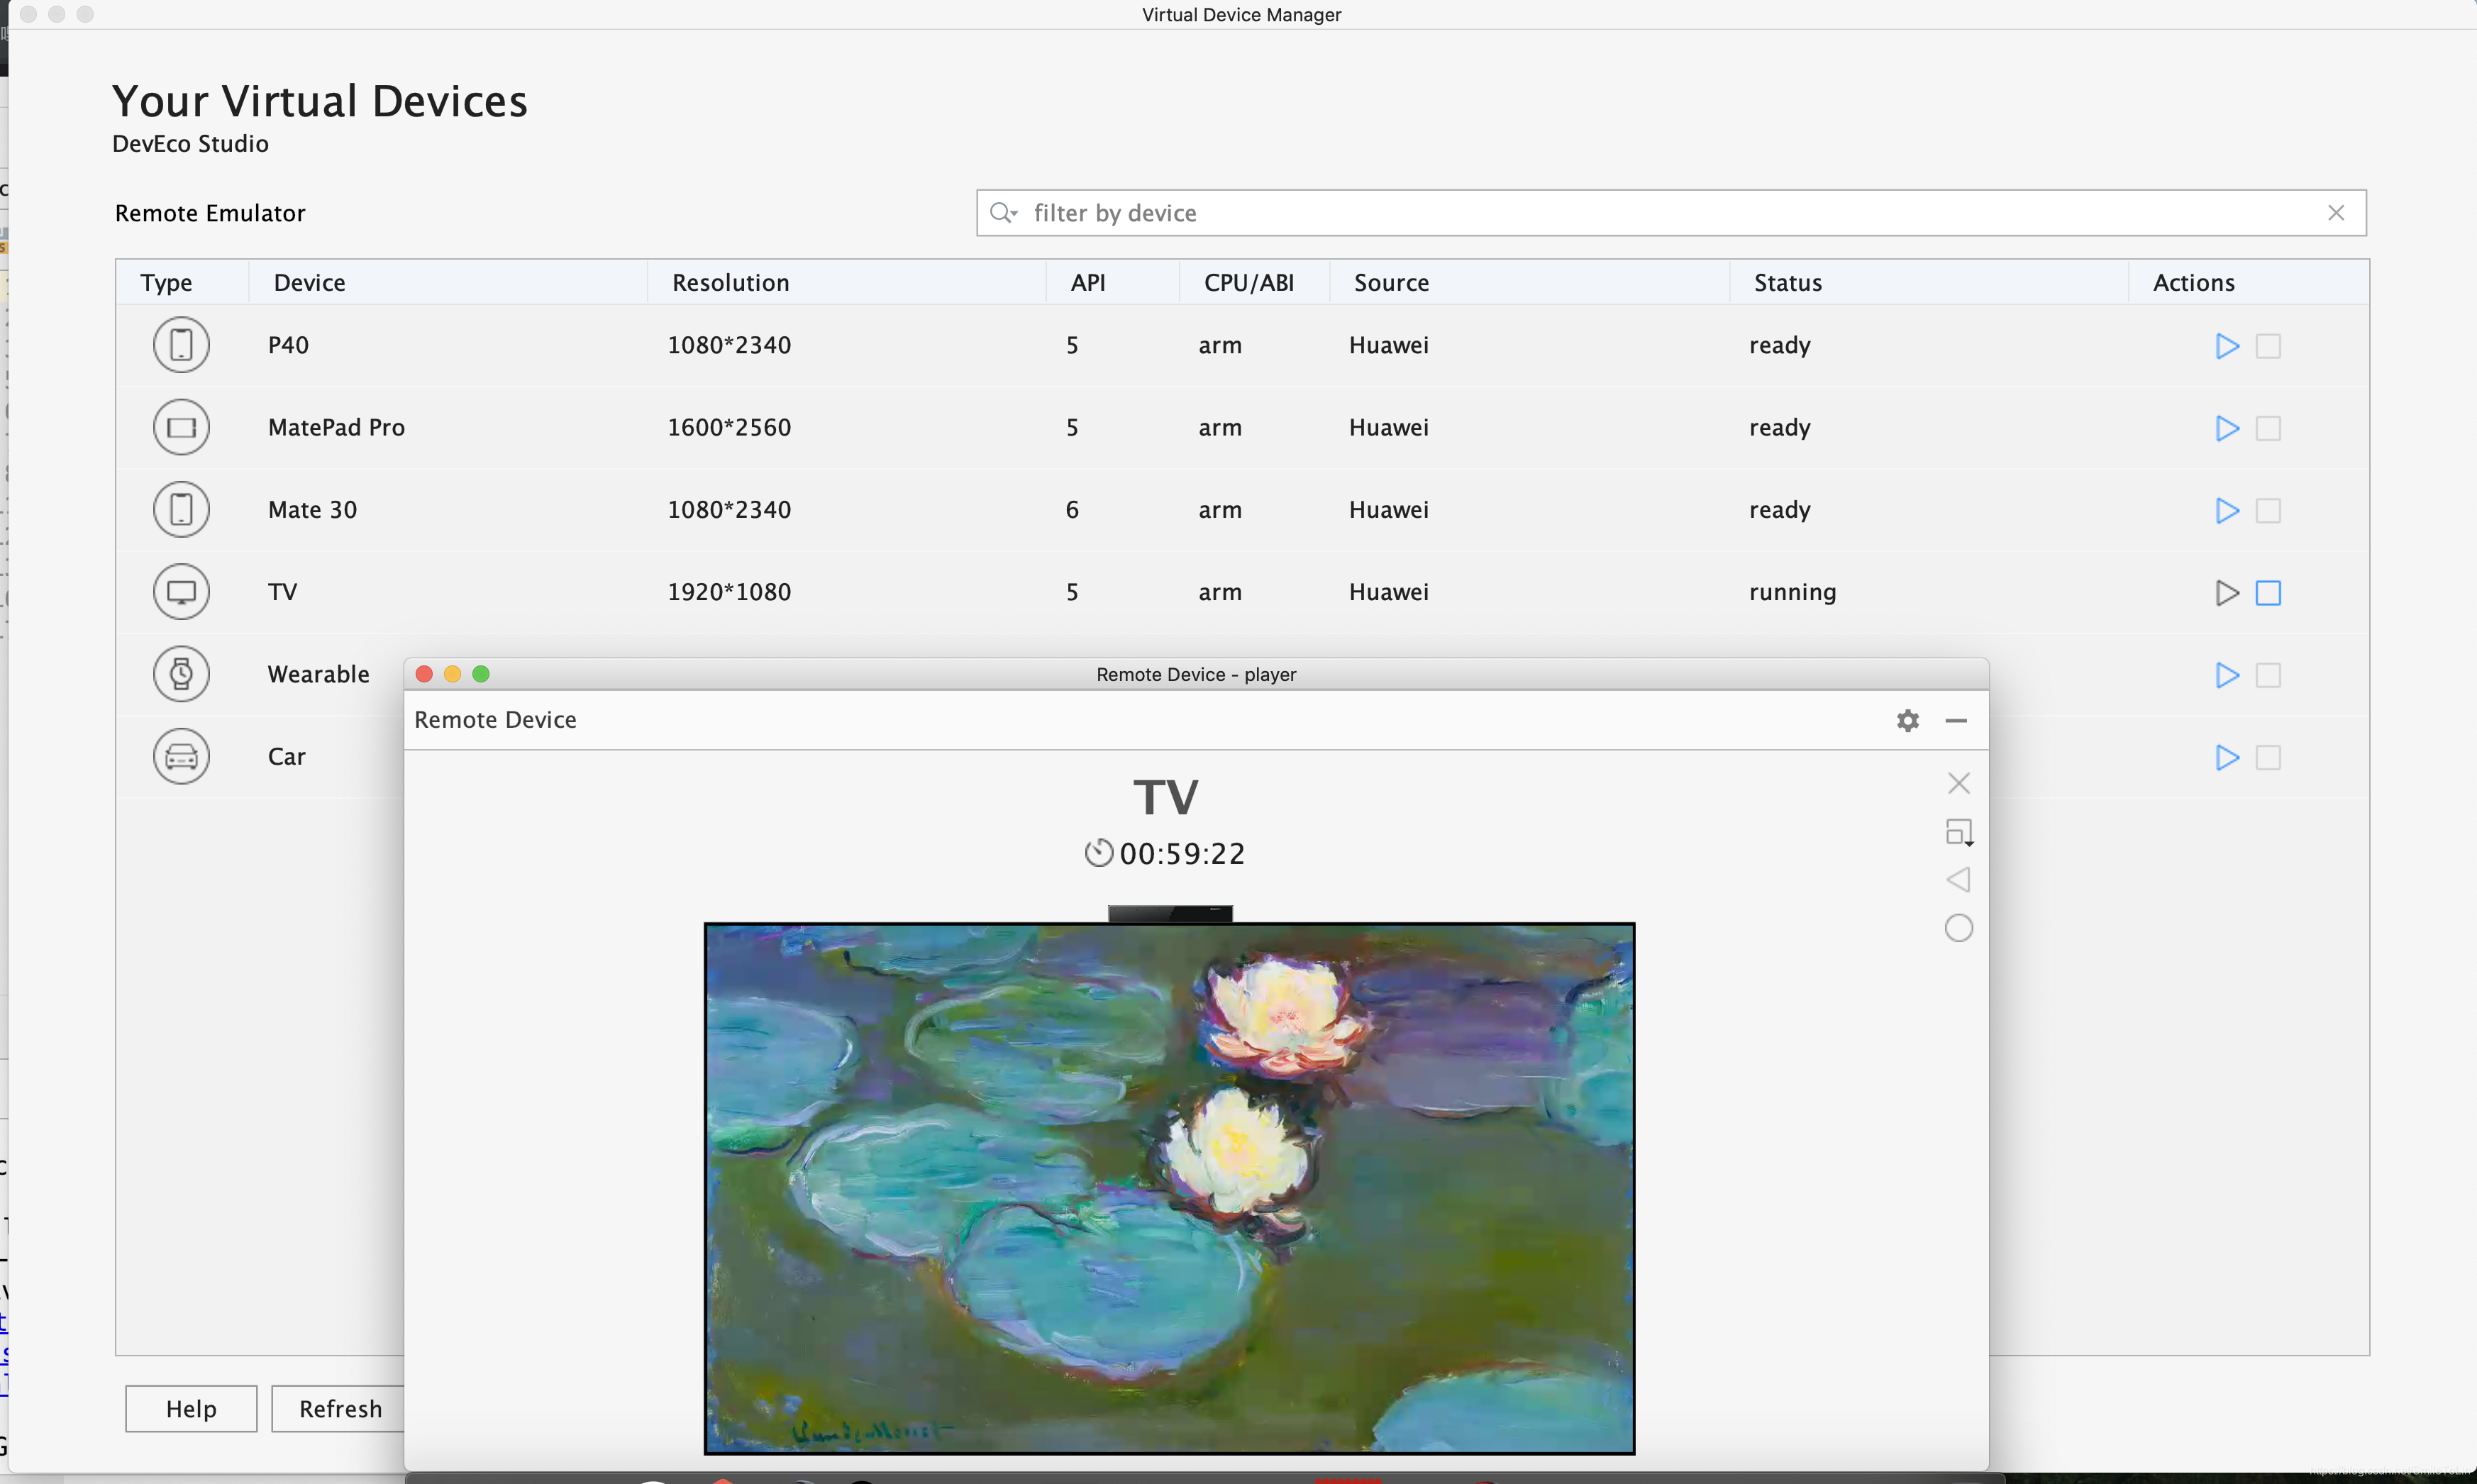Image resolution: width=2477 pixels, height=1484 pixels.
Task: Click the Remote Device panel title
Action: (495, 720)
